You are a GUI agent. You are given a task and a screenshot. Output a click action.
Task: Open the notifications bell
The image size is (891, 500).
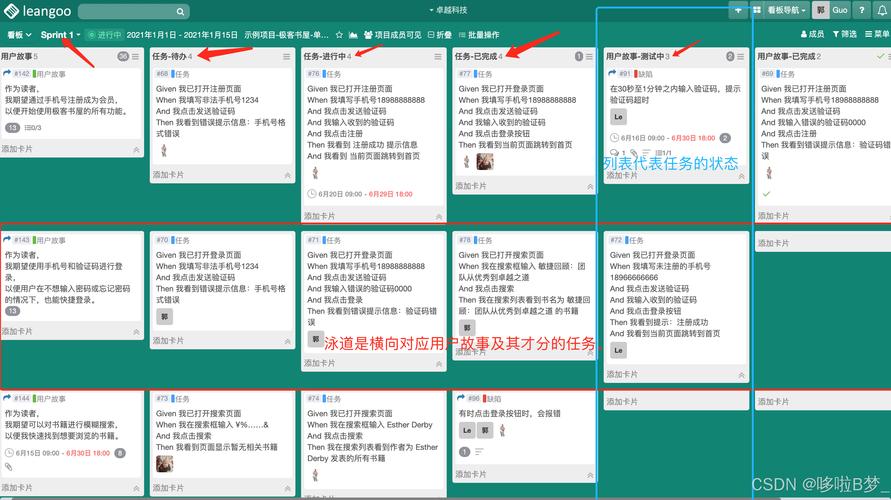pos(882,10)
